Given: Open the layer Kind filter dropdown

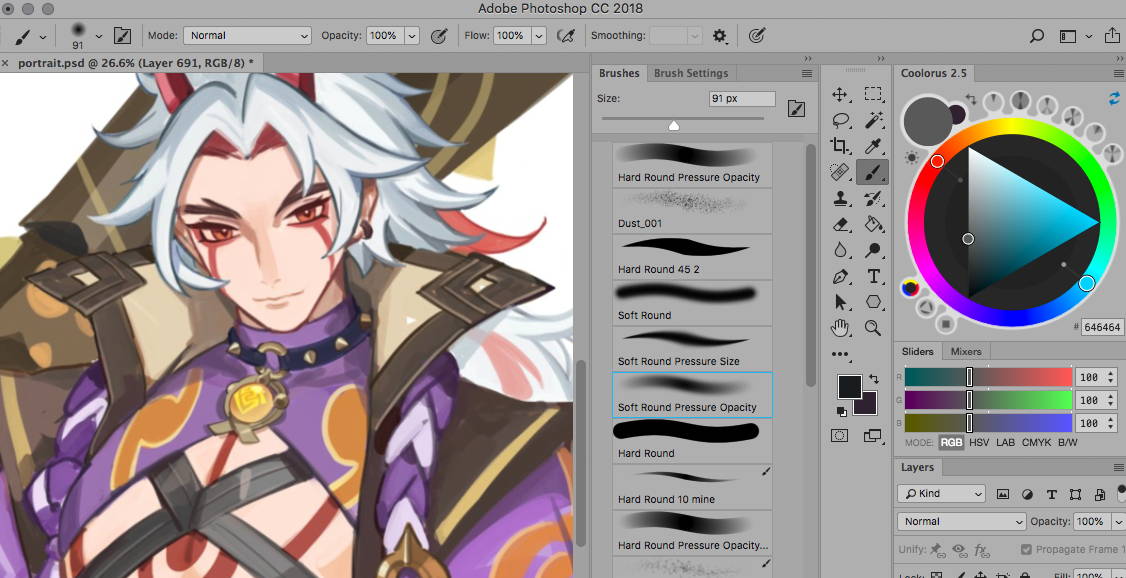Looking at the screenshot, I should point(941,494).
